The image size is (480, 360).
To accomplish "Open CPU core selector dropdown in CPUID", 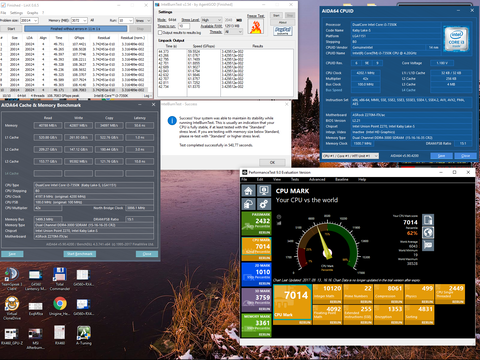I will (x=350, y=156).
